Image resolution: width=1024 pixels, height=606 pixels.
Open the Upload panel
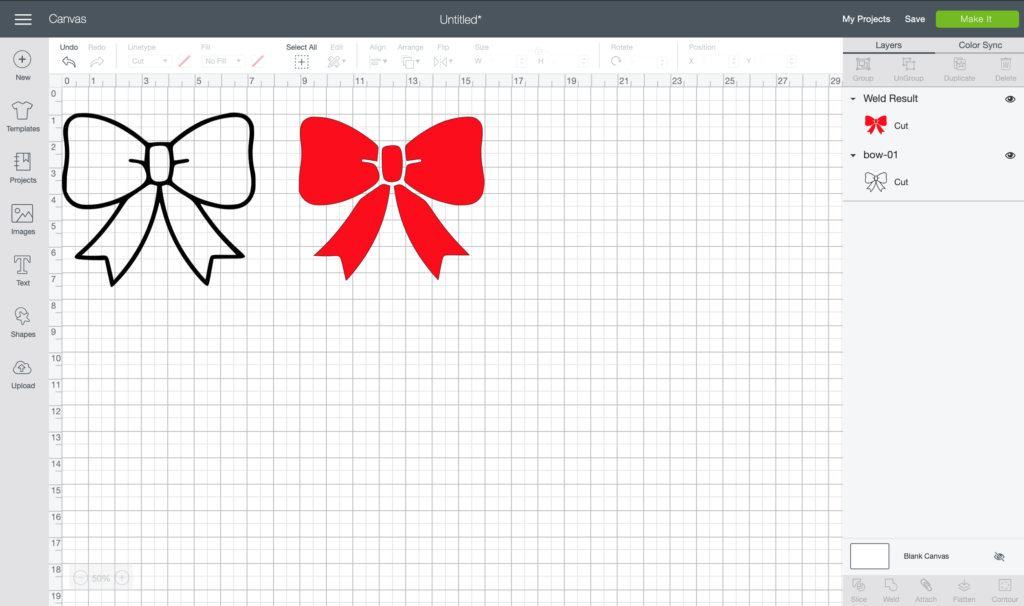tap(22, 374)
